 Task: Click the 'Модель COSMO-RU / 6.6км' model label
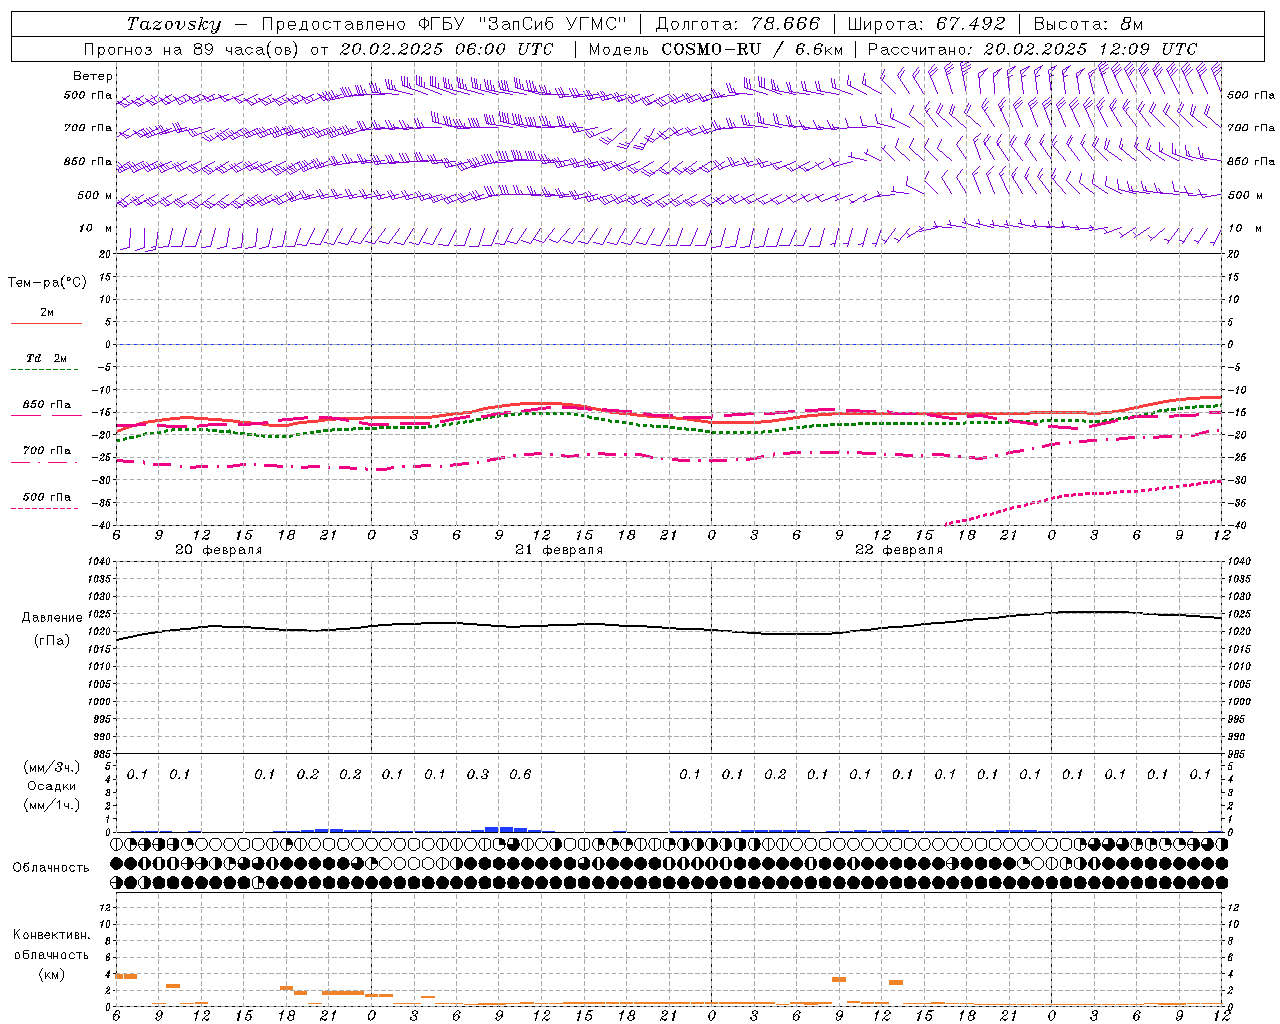(x=716, y=48)
